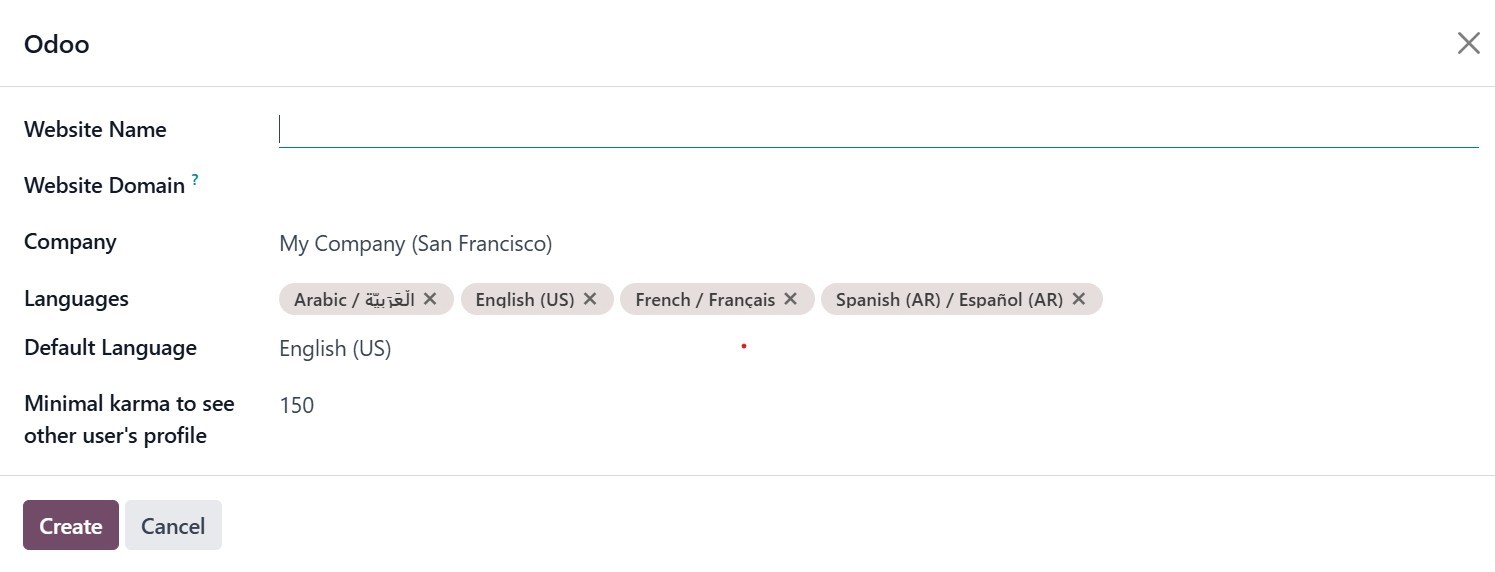Select the Arabic tag label
Screen dimensions: 1495x572
(x=354, y=299)
